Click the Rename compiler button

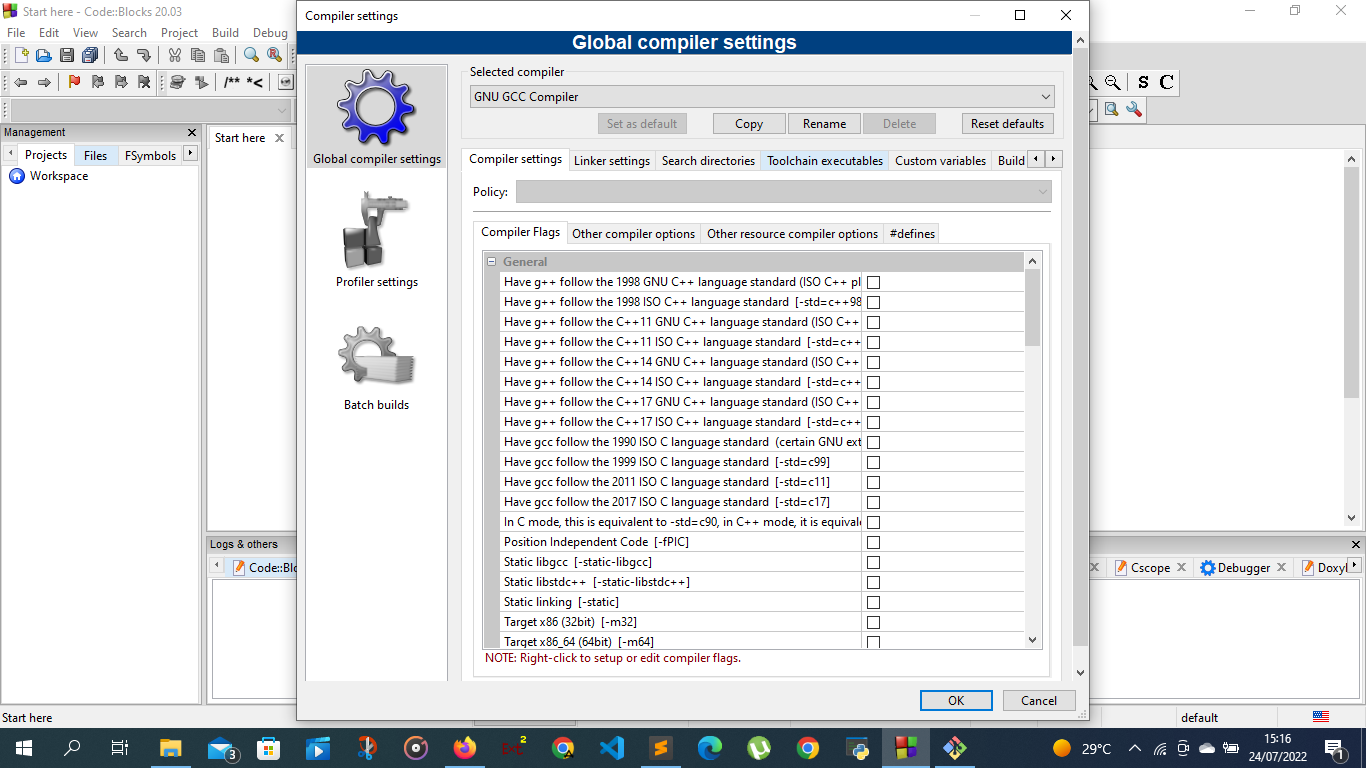[824, 124]
